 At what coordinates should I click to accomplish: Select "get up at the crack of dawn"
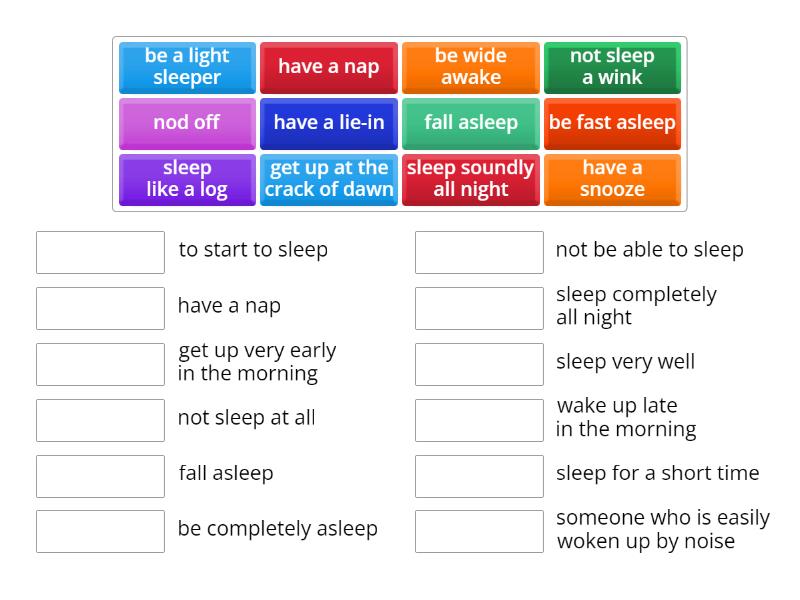coord(328,179)
